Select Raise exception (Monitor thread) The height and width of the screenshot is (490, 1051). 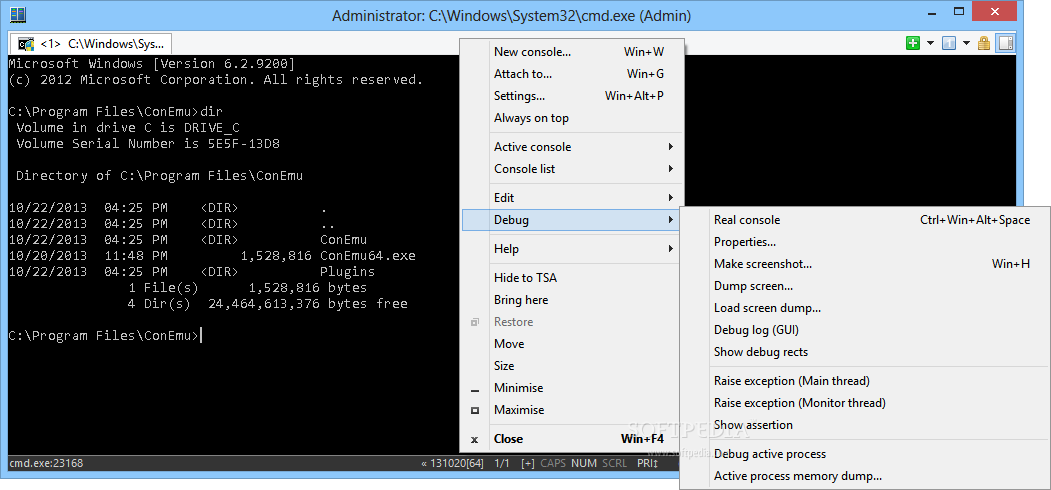coord(865,403)
